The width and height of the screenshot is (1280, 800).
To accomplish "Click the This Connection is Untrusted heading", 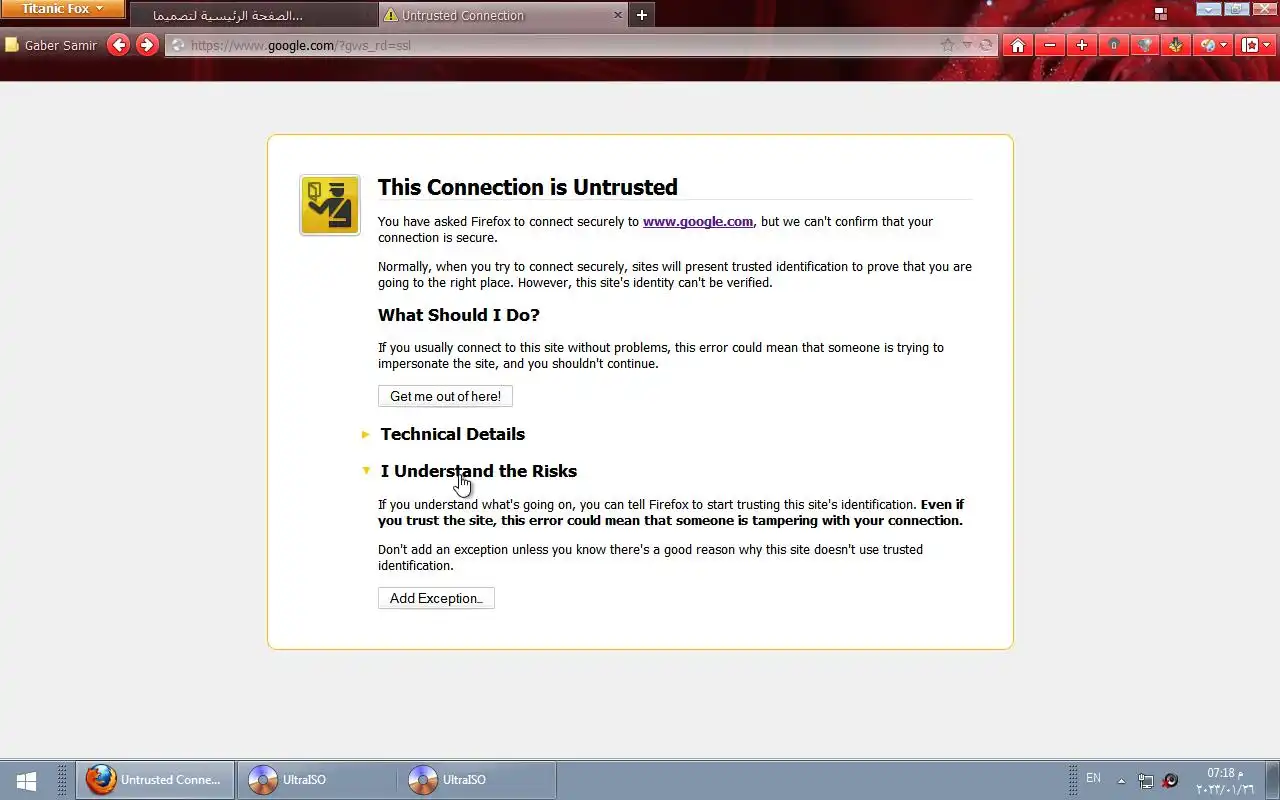I will [527, 187].
